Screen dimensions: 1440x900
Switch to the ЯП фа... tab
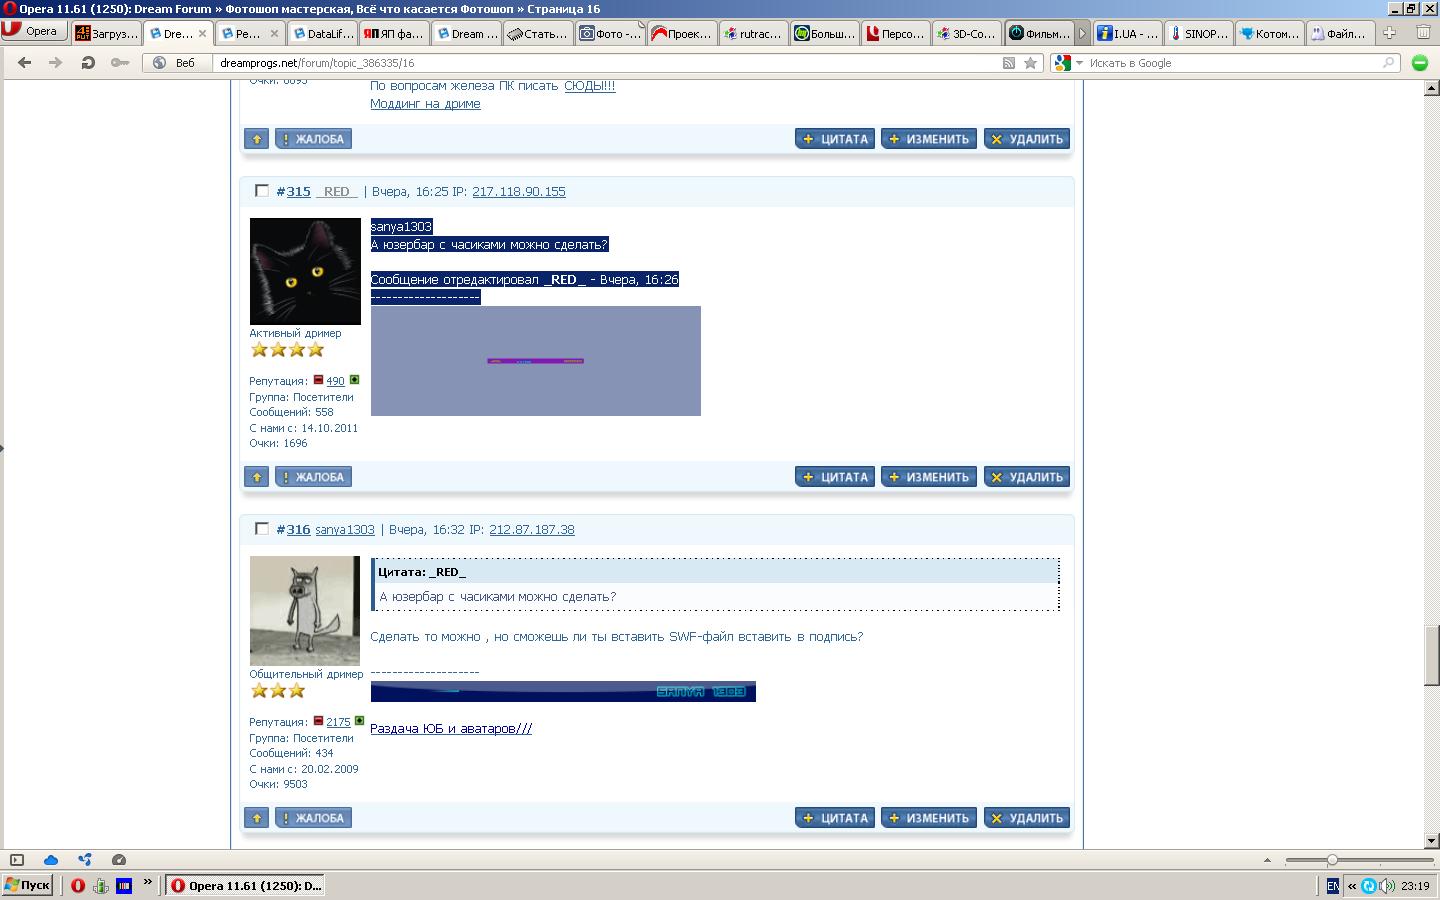tap(394, 33)
